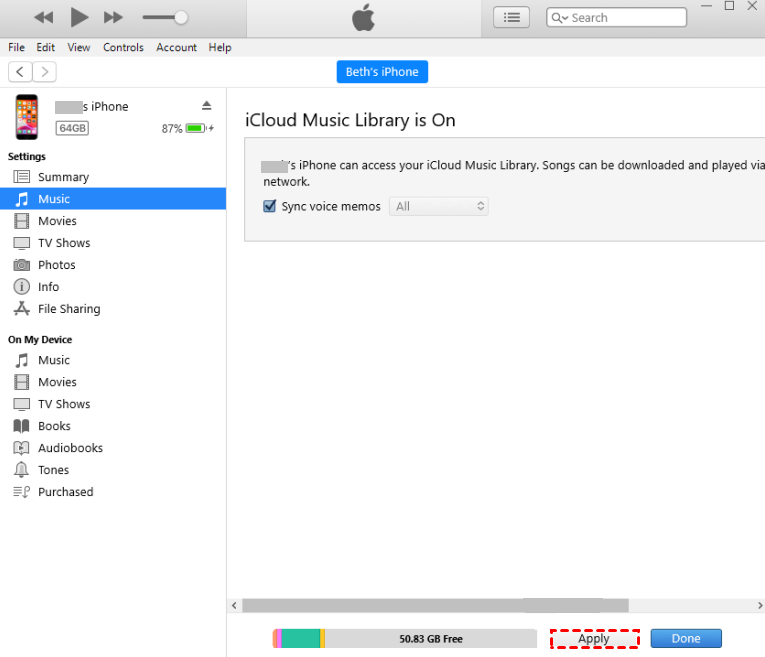Image resolution: width=765 pixels, height=657 pixels.
Task: Open the File menu
Action: [16, 47]
